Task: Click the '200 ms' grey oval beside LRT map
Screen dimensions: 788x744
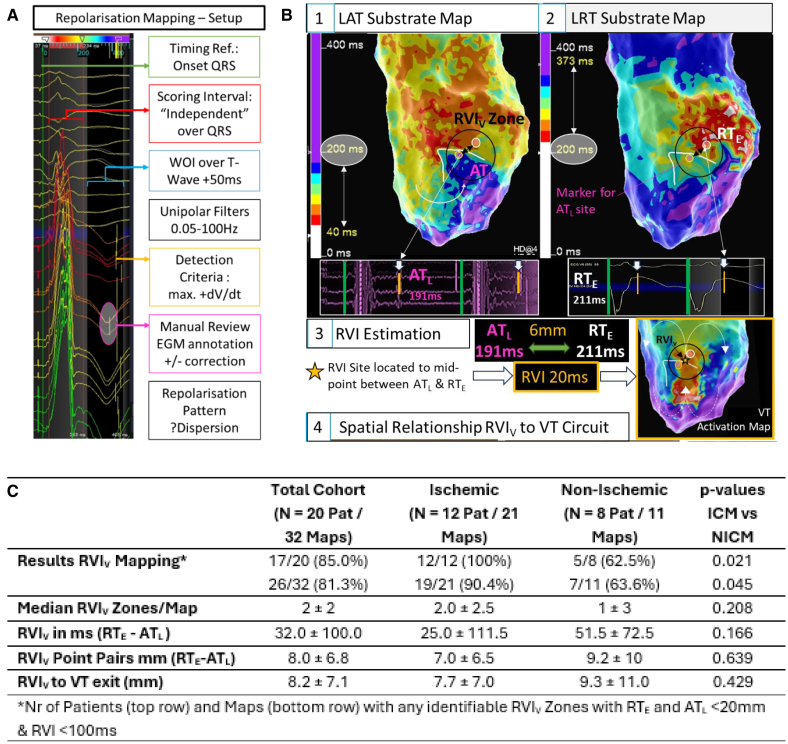Action: [x=574, y=149]
